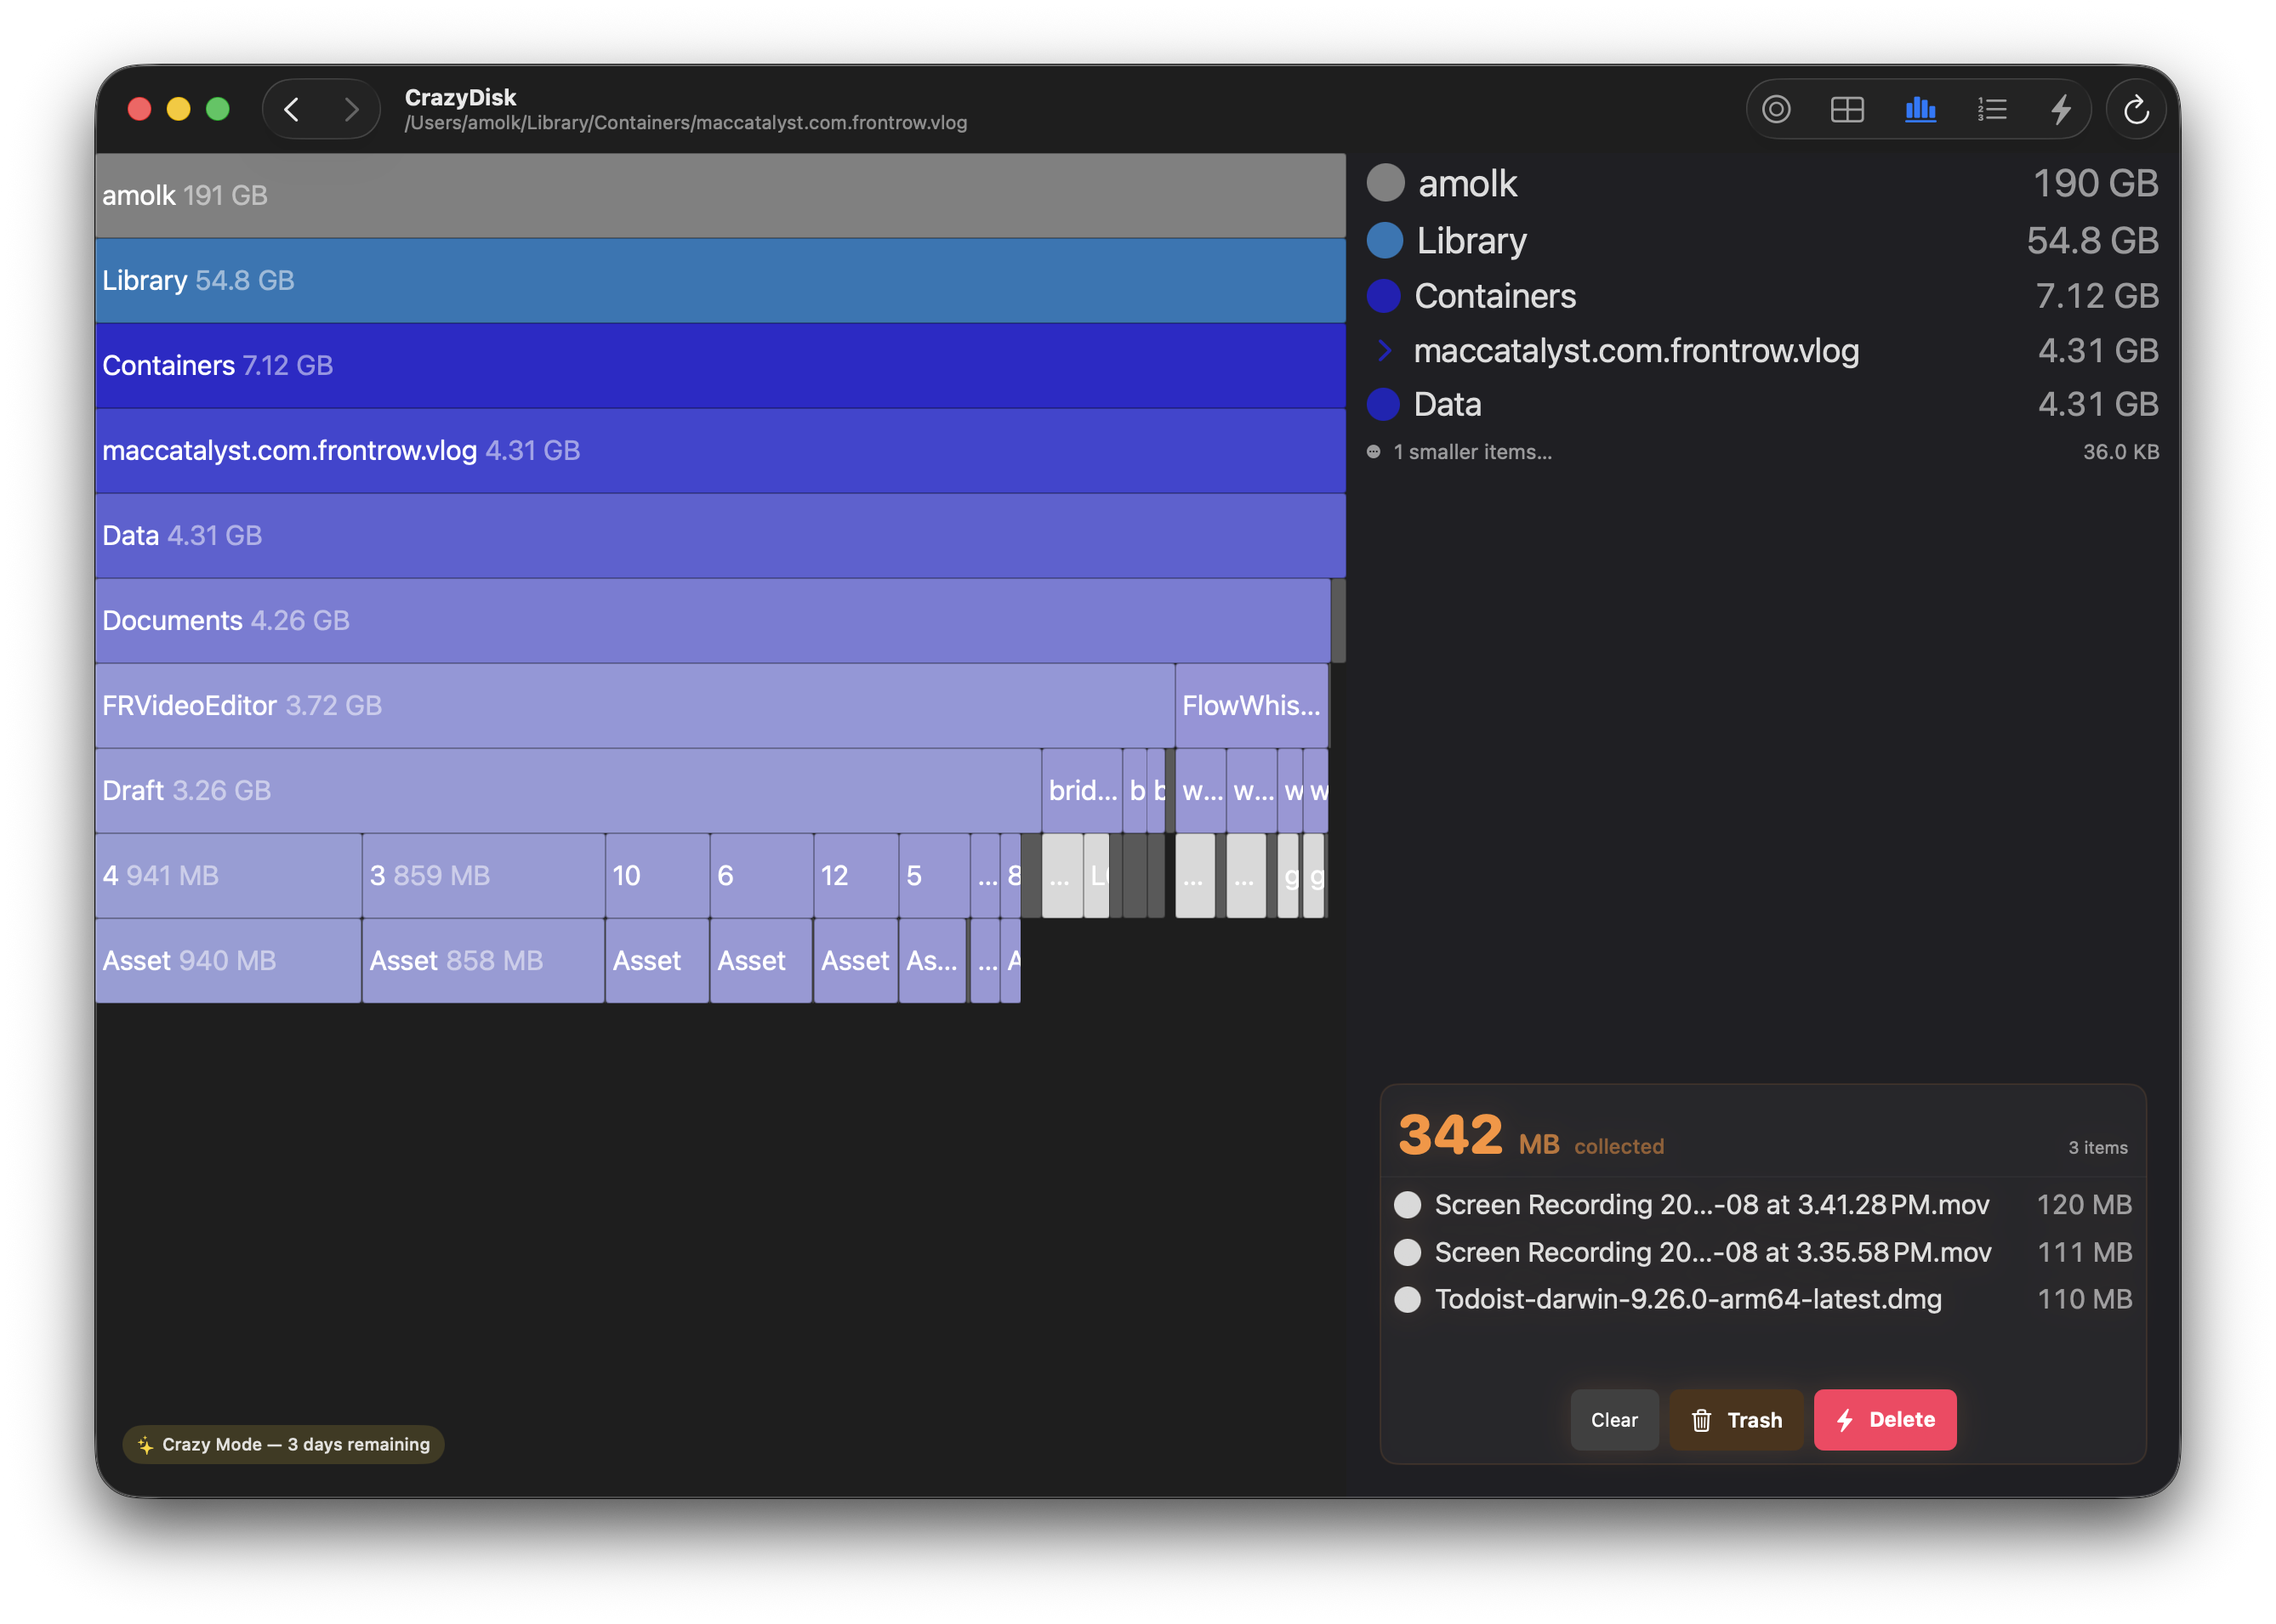This screenshot has width=2276, height=1624.
Task: Go forward with the right arrow
Action: click(351, 109)
